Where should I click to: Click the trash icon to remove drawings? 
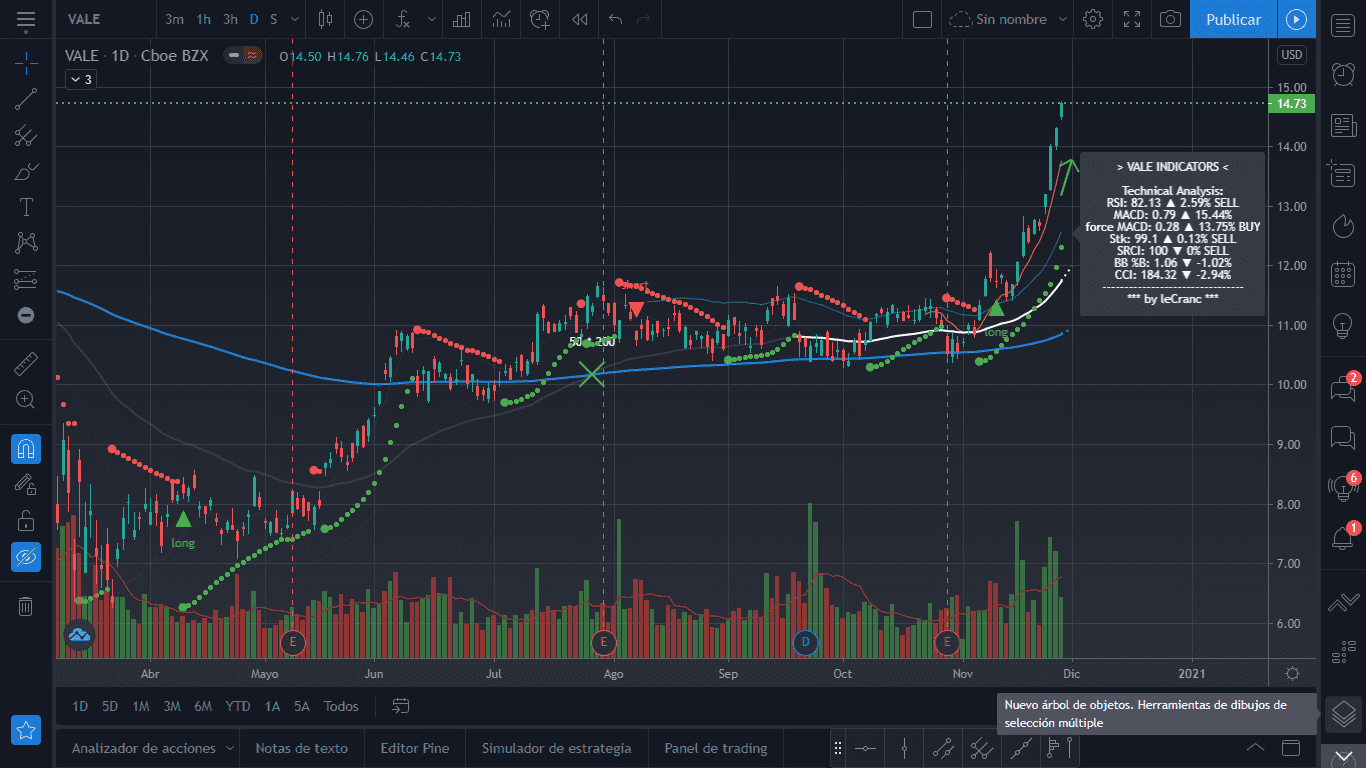click(x=26, y=606)
